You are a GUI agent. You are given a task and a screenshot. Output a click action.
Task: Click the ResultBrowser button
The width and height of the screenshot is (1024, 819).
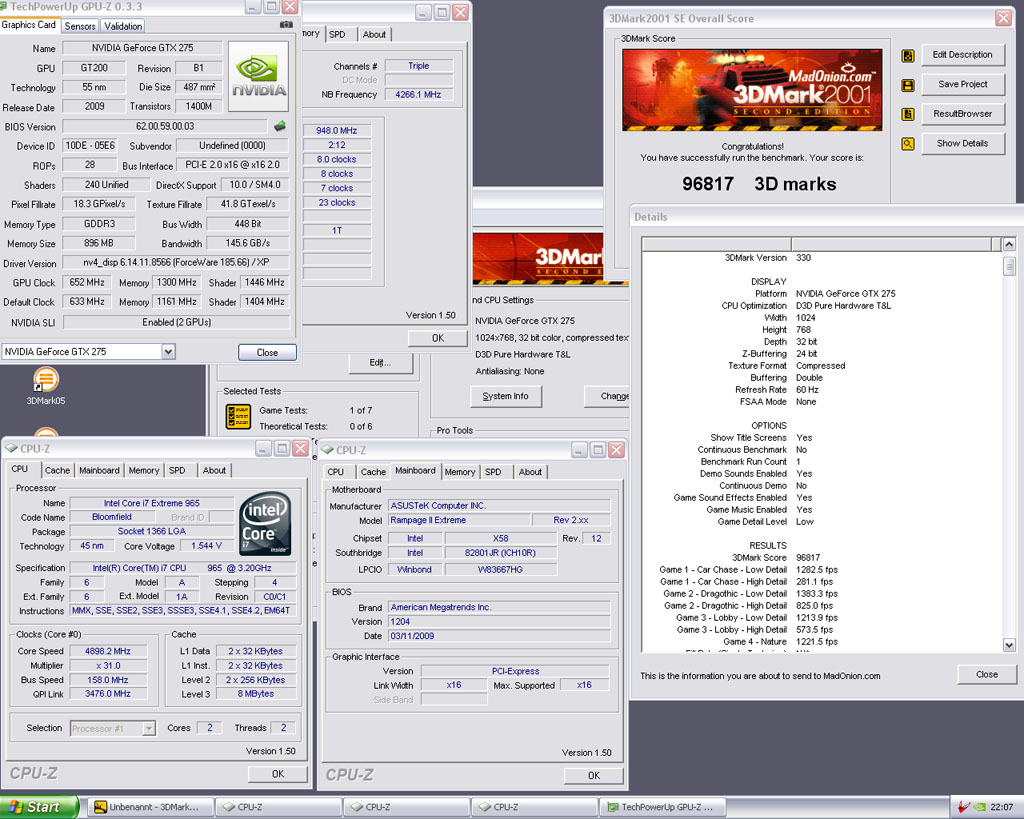point(962,114)
